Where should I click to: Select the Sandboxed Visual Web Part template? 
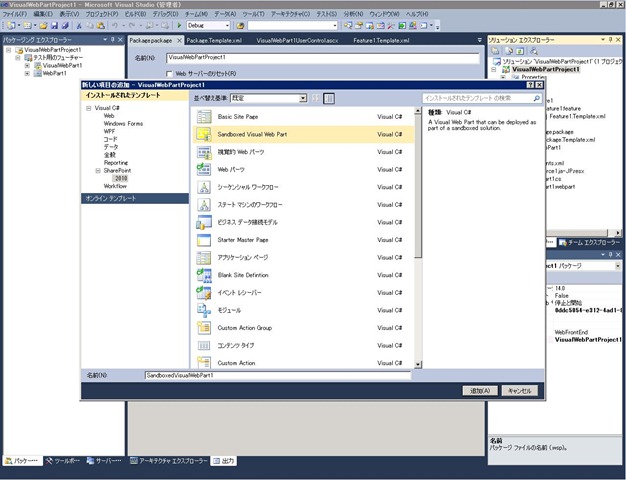pyautogui.click(x=303, y=134)
